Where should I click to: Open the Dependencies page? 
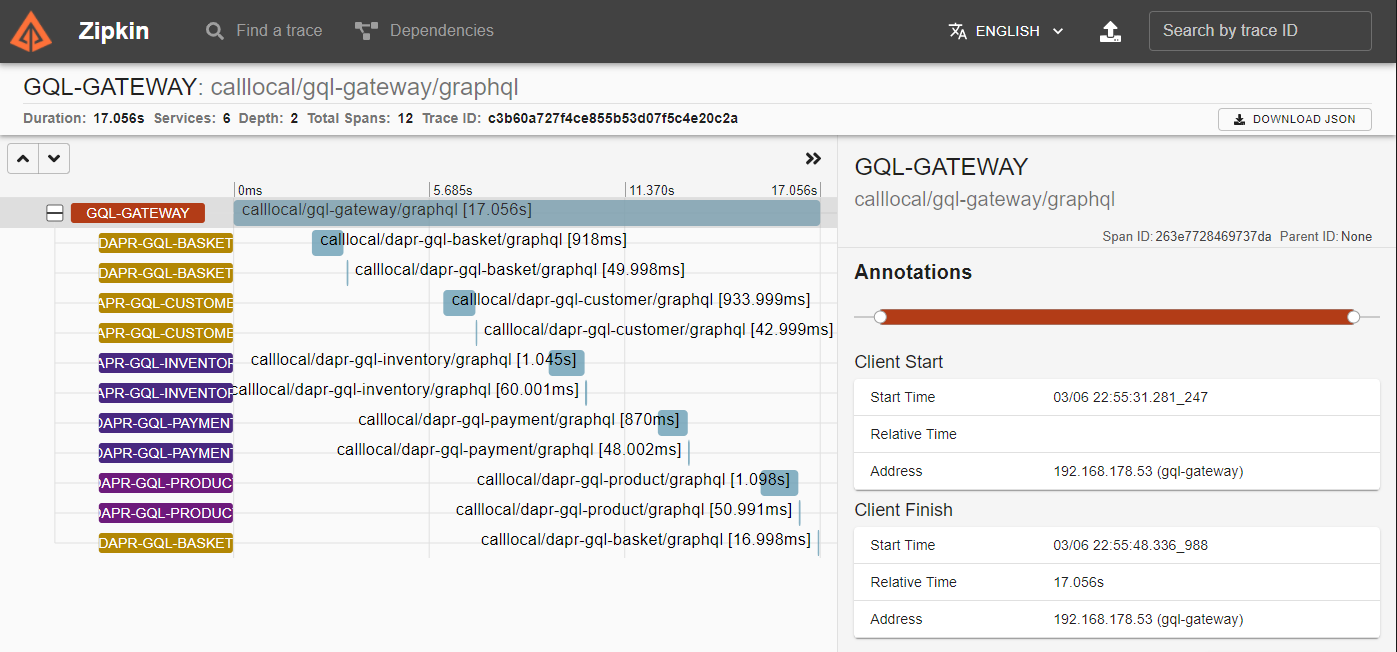424,31
